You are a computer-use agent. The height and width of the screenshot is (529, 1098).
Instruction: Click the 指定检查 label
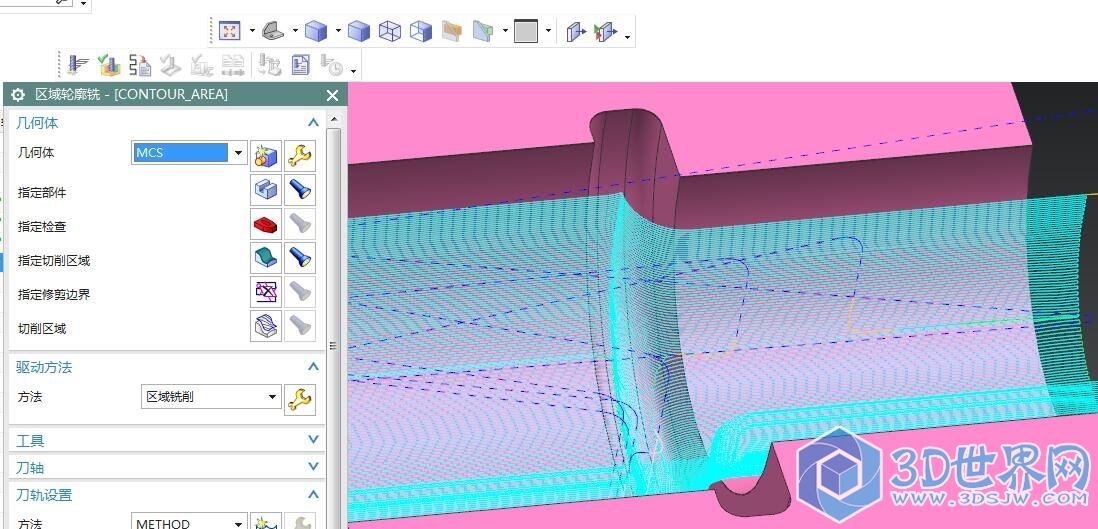42,227
